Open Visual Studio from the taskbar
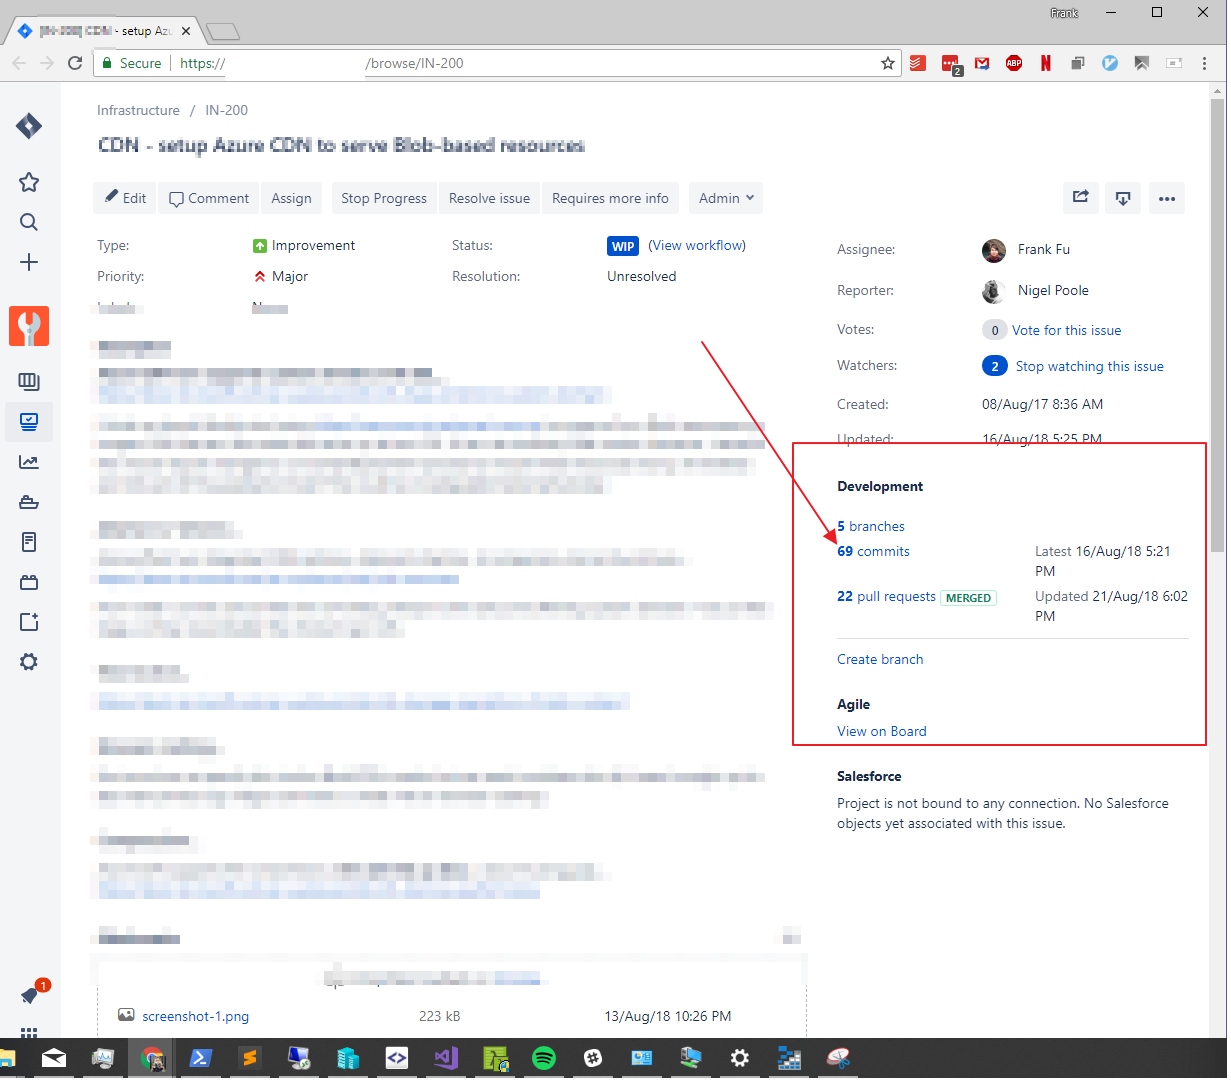This screenshot has height=1081, width=1231. click(446, 1058)
